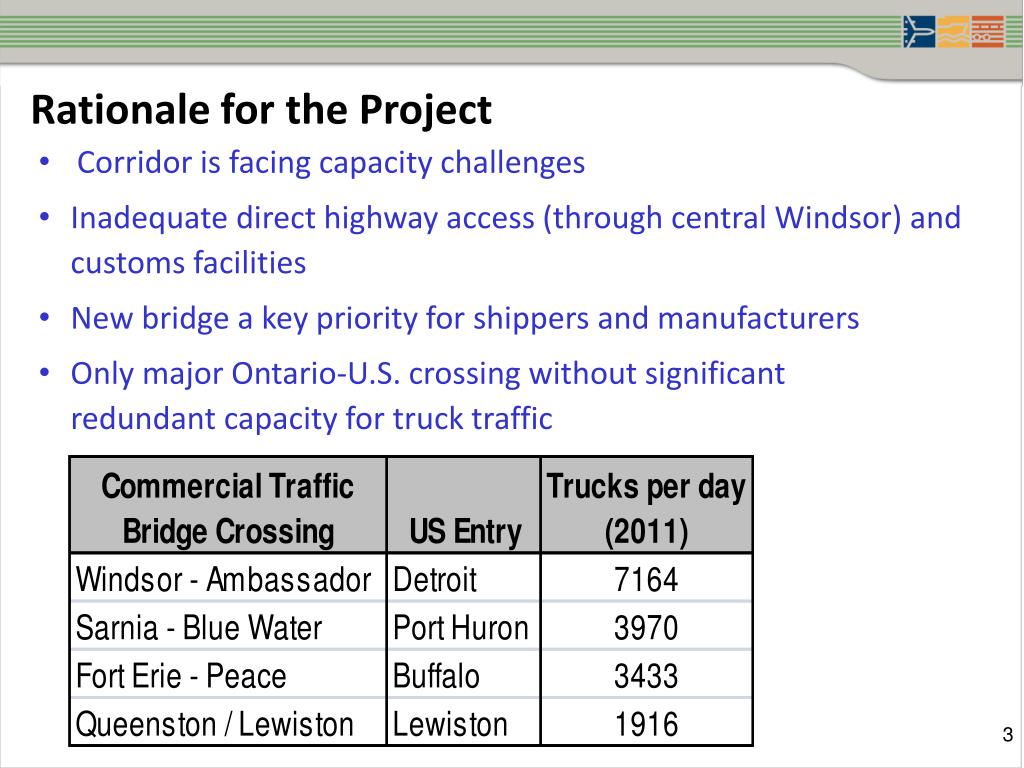Click the slide page number 3
The image size is (1024, 768).
pyautogui.click(x=1007, y=737)
